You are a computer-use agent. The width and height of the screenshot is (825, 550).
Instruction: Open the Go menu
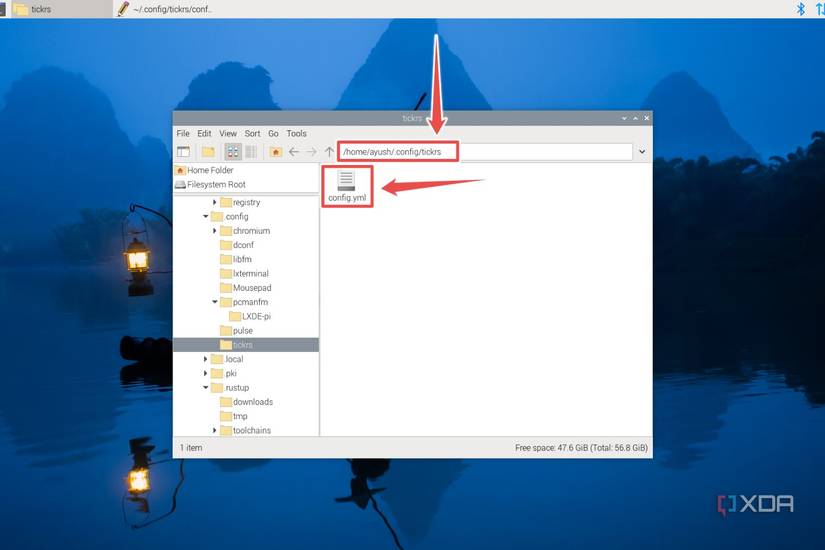273,134
